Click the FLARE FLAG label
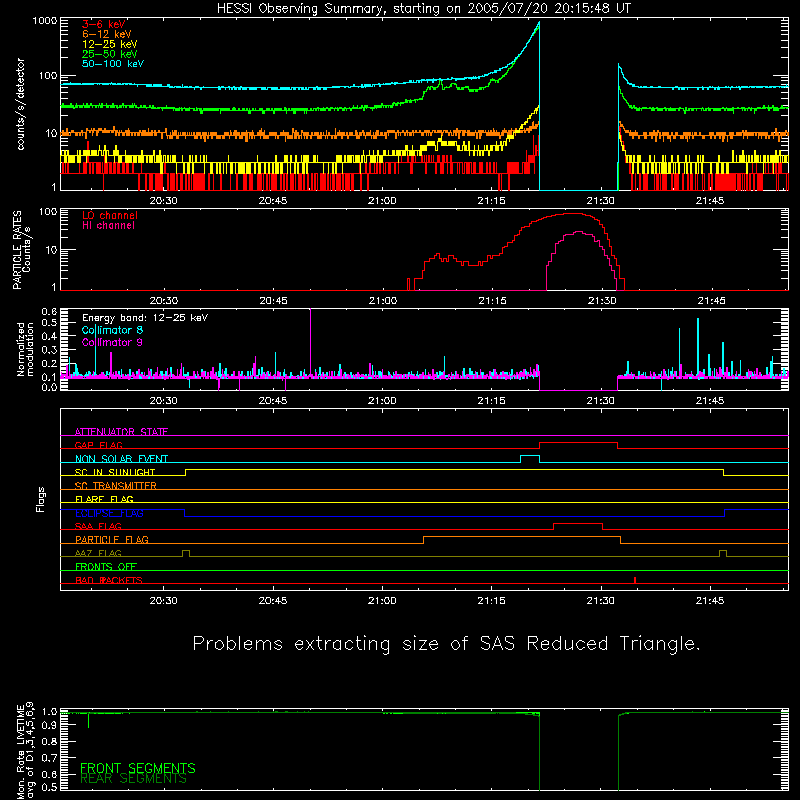The height and width of the screenshot is (800, 800). click(x=104, y=499)
